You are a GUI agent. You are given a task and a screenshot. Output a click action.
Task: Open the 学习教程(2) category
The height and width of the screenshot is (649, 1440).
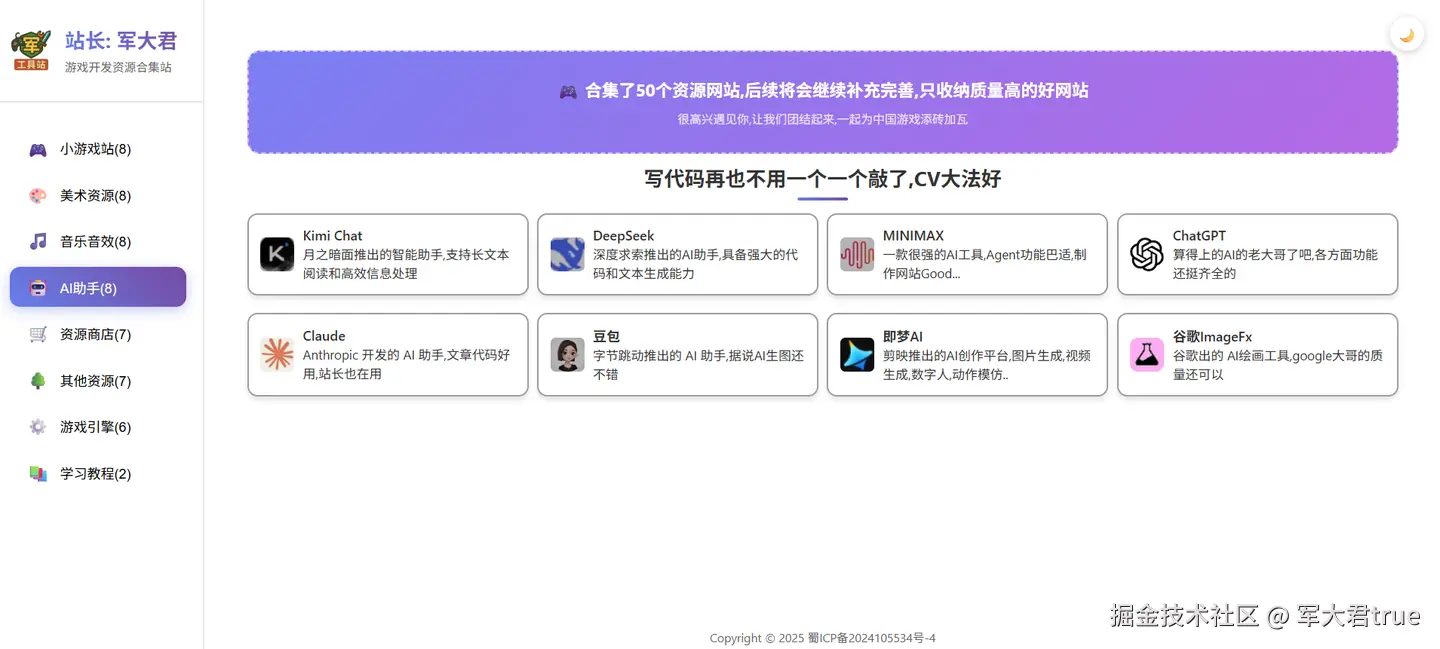pyautogui.click(x=98, y=473)
